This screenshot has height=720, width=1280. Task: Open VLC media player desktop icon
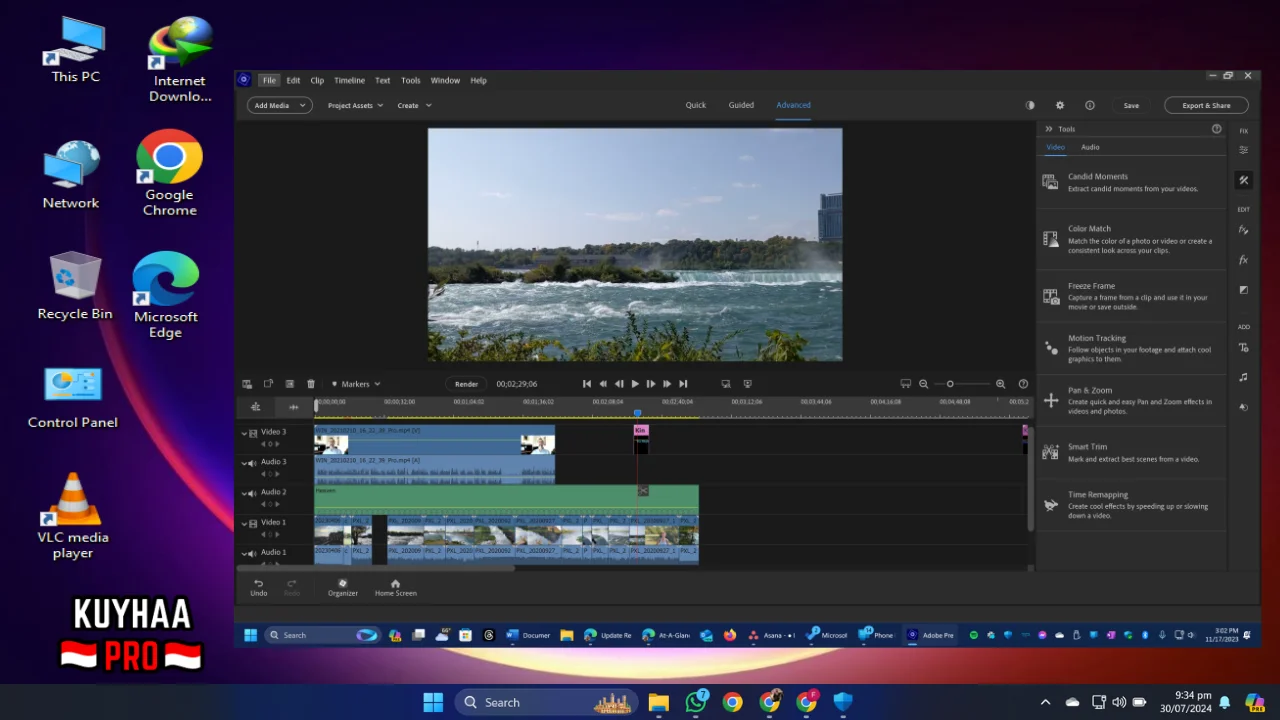click(x=73, y=515)
